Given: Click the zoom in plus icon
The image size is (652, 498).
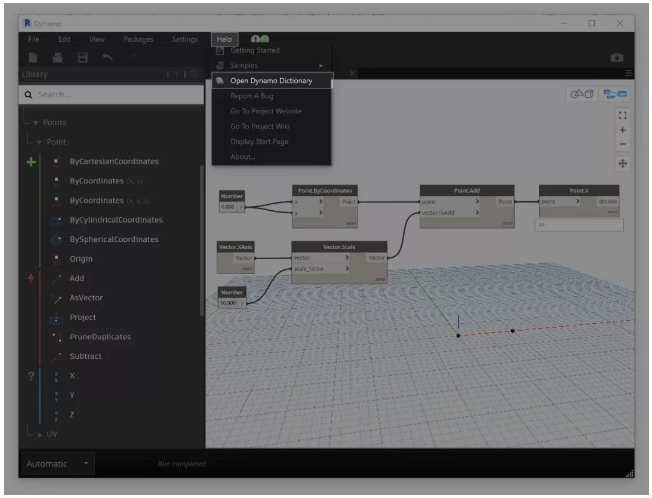Looking at the screenshot, I should click(x=623, y=130).
